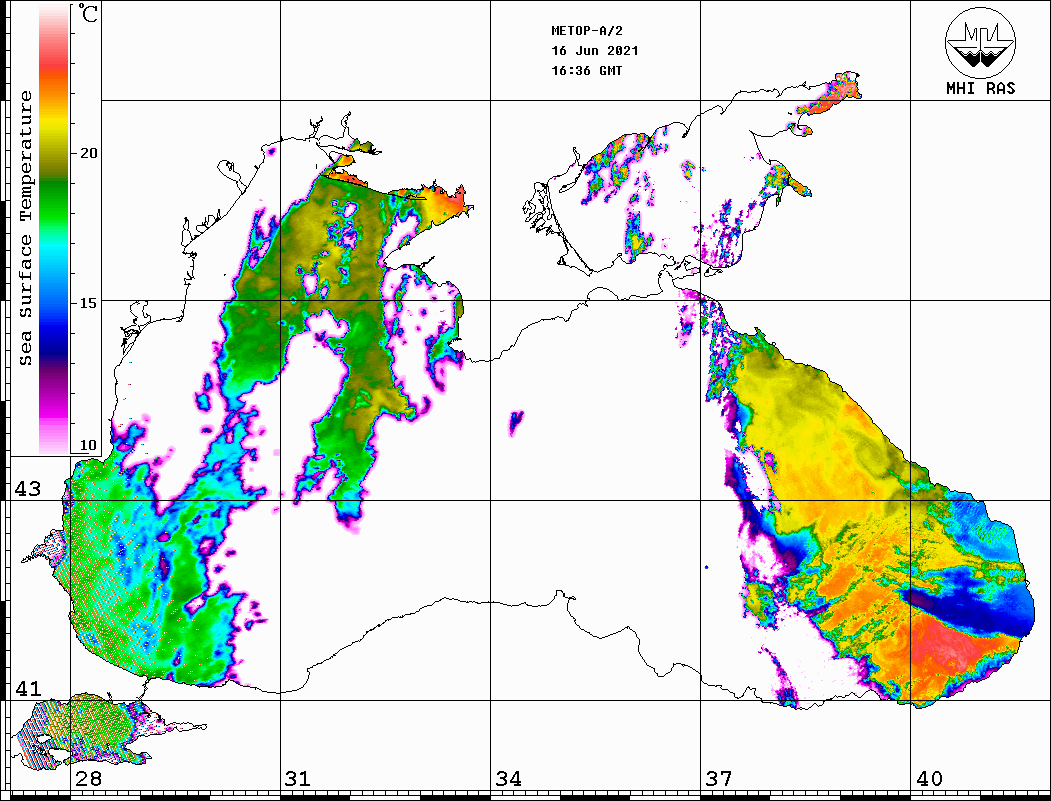Click the longitude label '37'
The height and width of the screenshot is (801, 1051).
tap(719, 779)
